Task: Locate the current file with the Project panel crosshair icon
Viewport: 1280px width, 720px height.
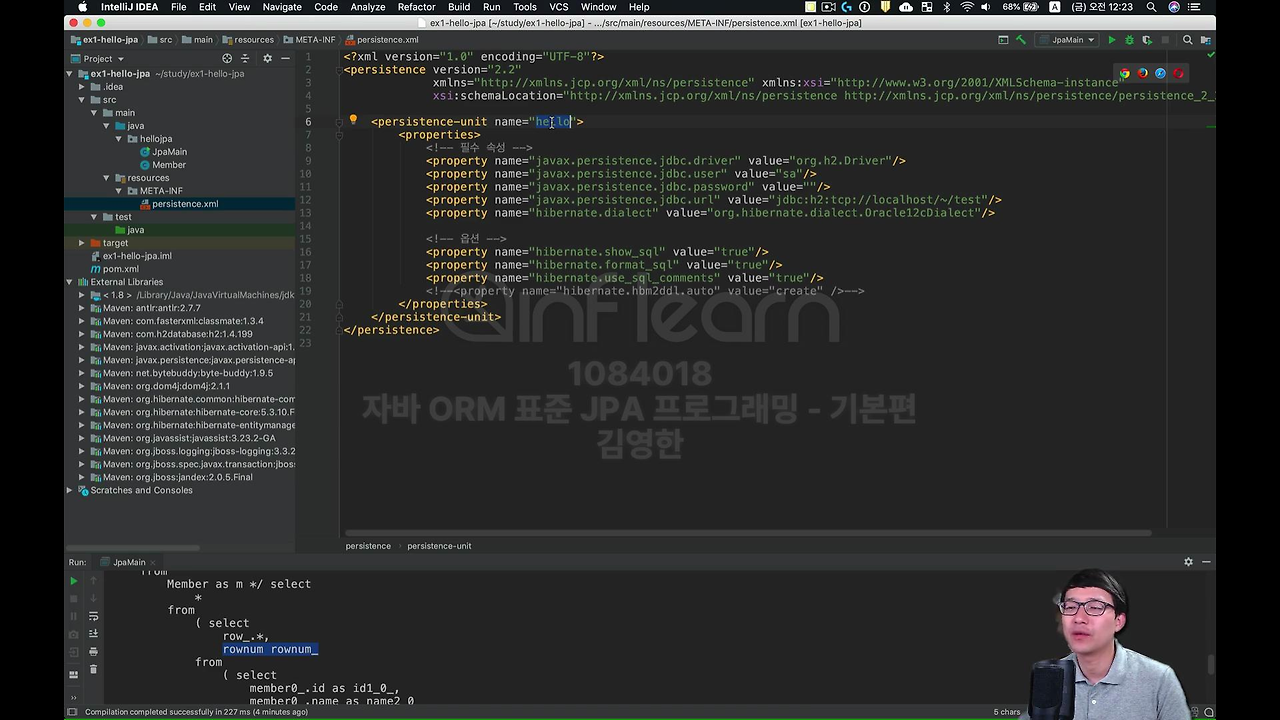Action: coord(228,58)
